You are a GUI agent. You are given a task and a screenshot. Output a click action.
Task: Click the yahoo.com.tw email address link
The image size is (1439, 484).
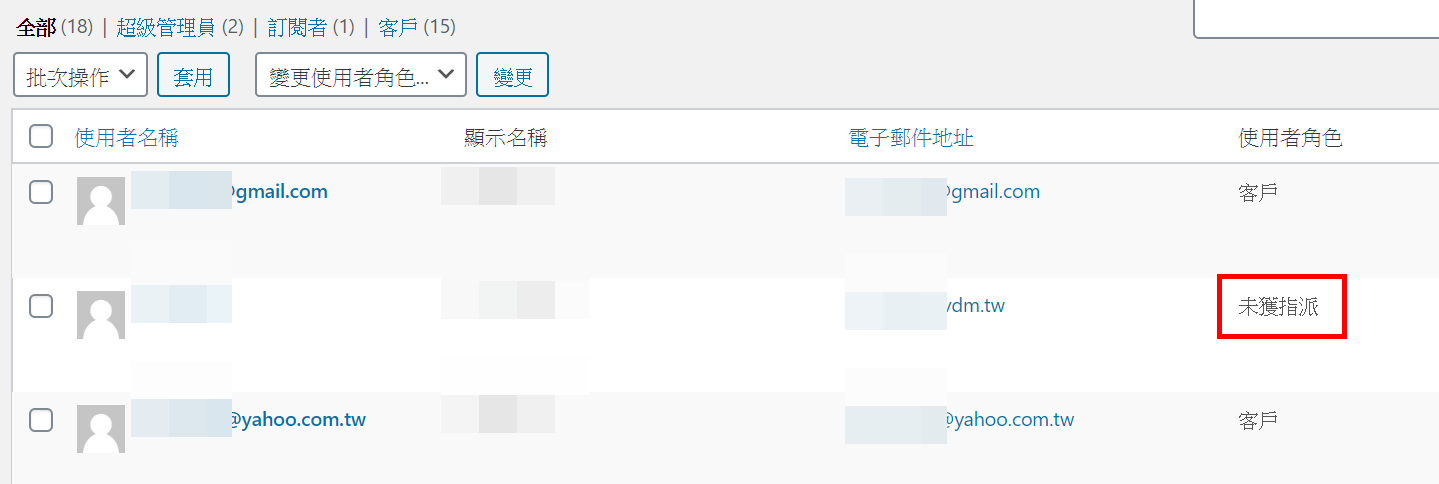pos(959,419)
